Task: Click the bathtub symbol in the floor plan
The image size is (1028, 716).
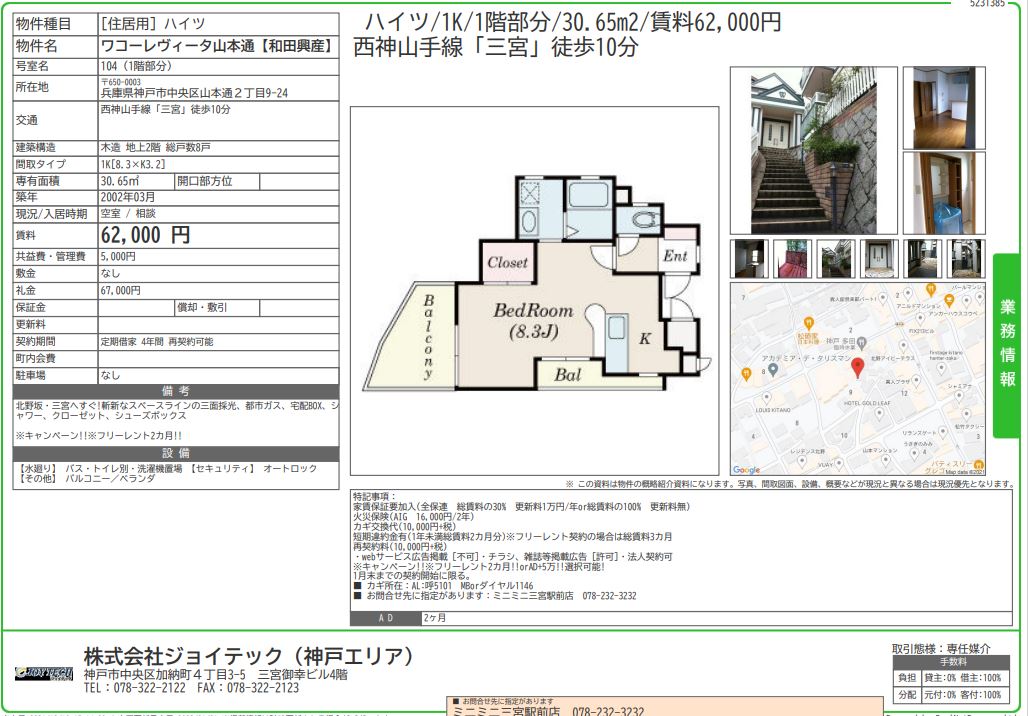Action: pos(588,195)
